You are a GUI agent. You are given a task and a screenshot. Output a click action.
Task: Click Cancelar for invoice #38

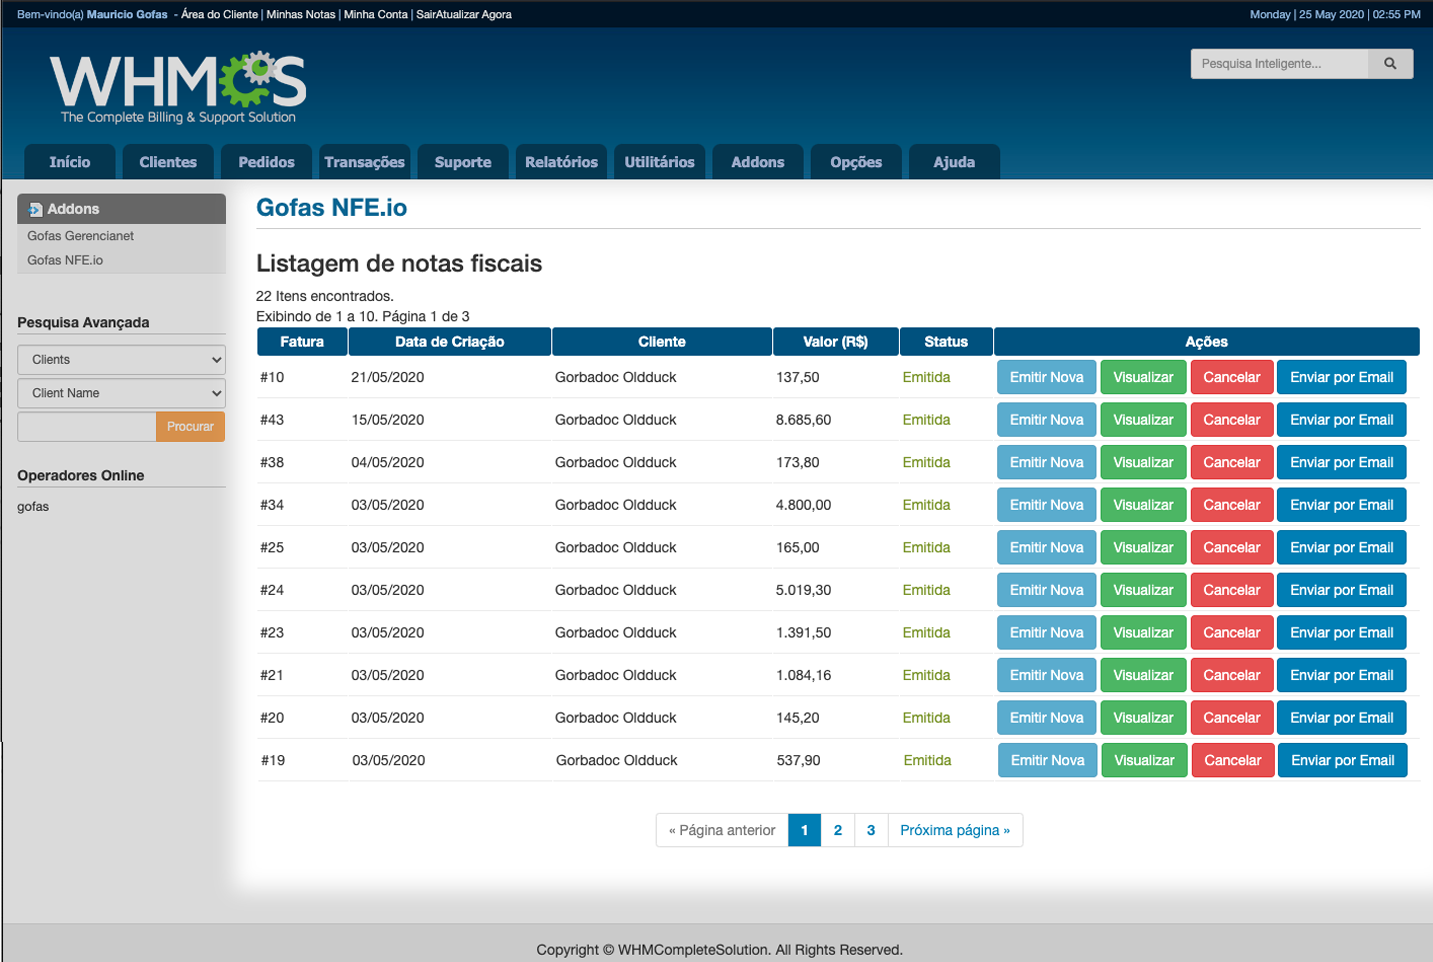tap(1232, 462)
